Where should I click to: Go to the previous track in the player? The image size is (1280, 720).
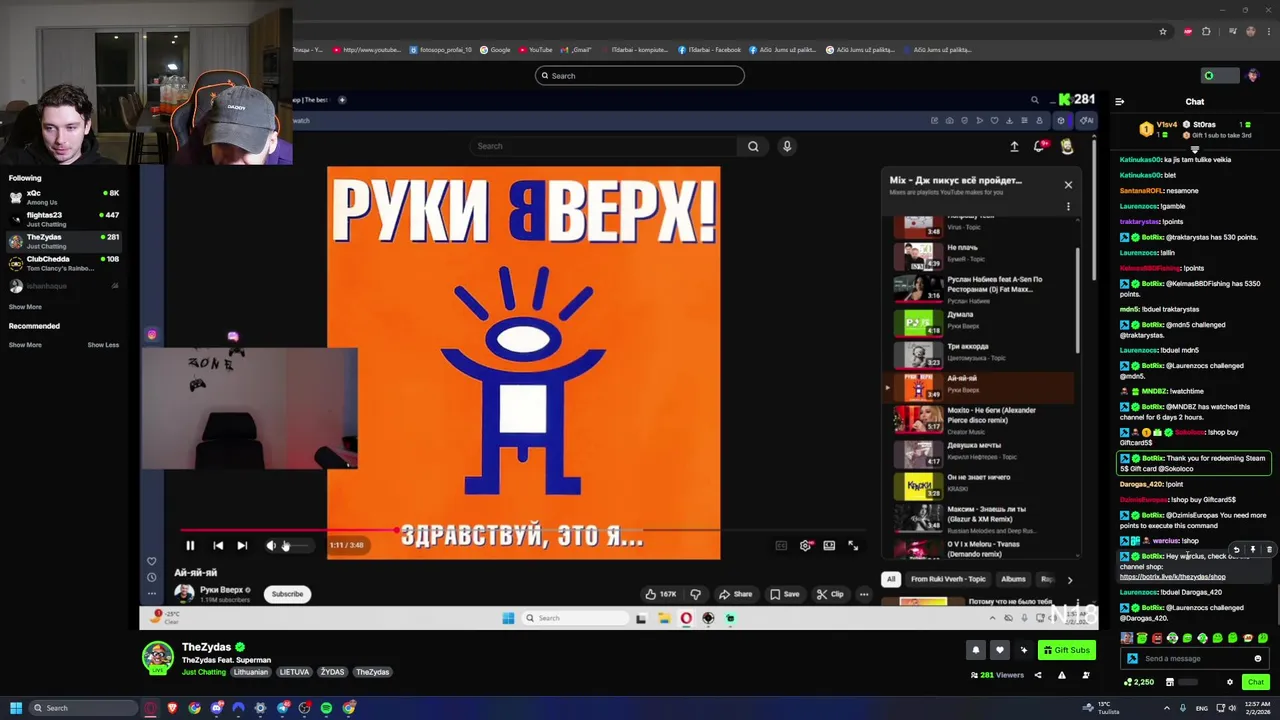(x=218, y=545)
